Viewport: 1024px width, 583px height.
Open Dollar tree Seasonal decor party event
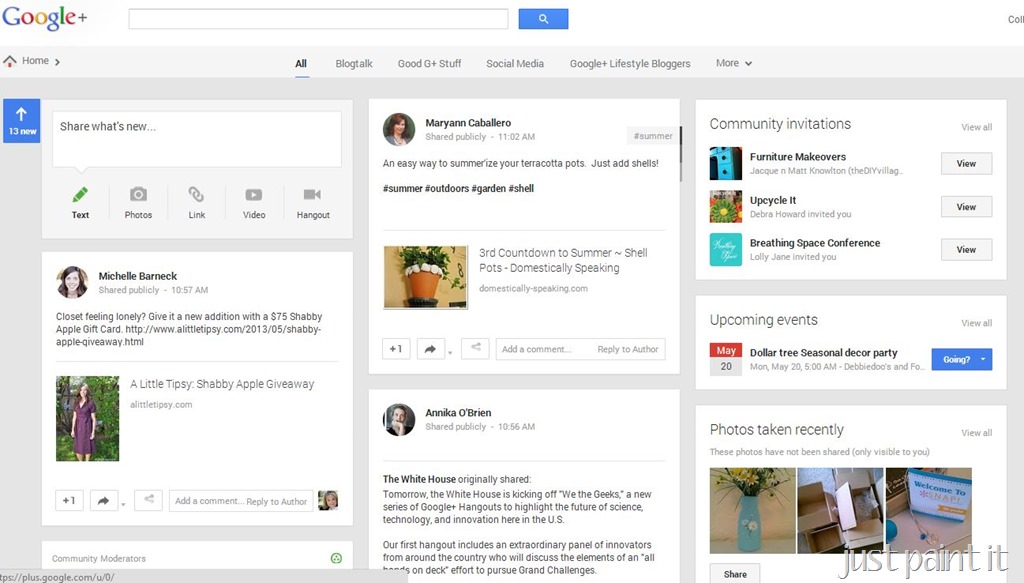pos(824,353)
